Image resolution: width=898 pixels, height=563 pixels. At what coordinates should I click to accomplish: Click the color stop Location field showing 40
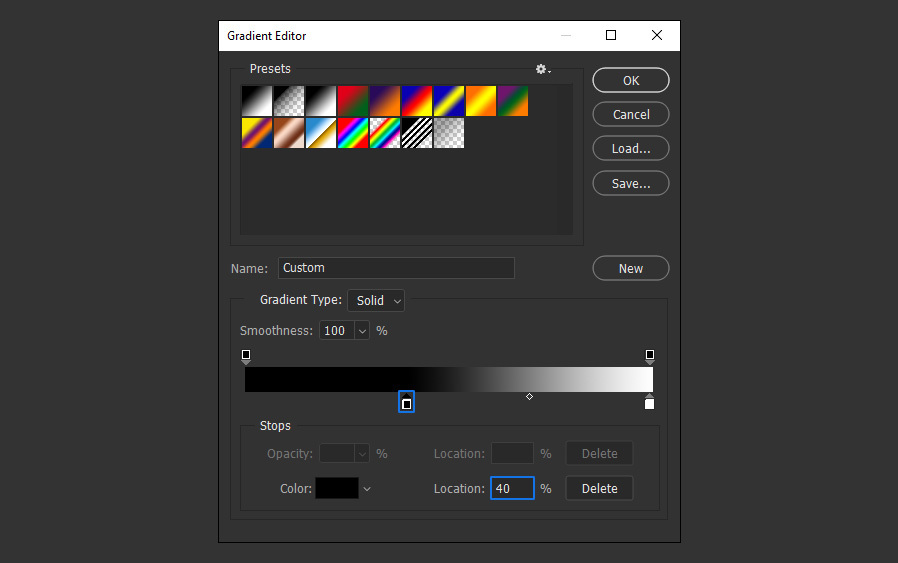[x=513, y=488]
